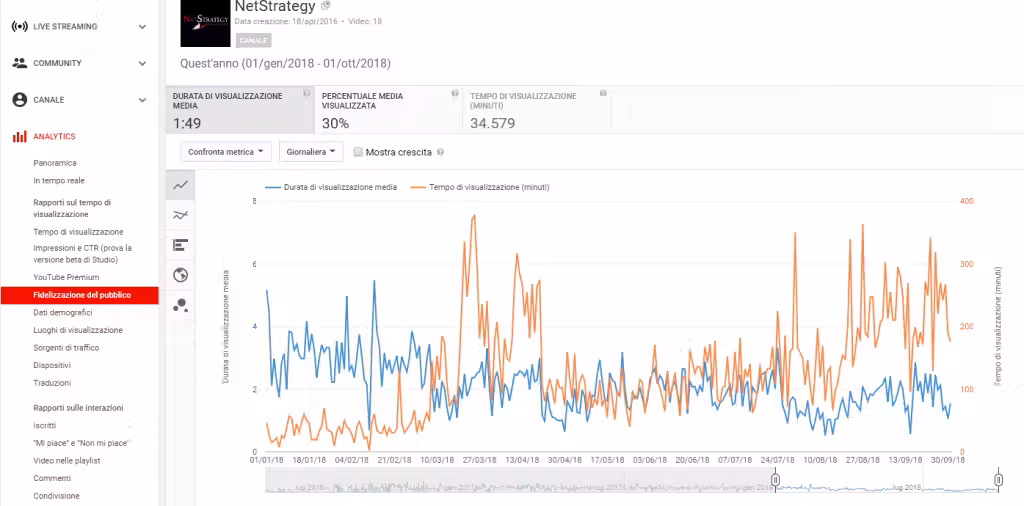Expand the Community sidebar section
This screenshot has width=1024, height=506.
(79, 63)
